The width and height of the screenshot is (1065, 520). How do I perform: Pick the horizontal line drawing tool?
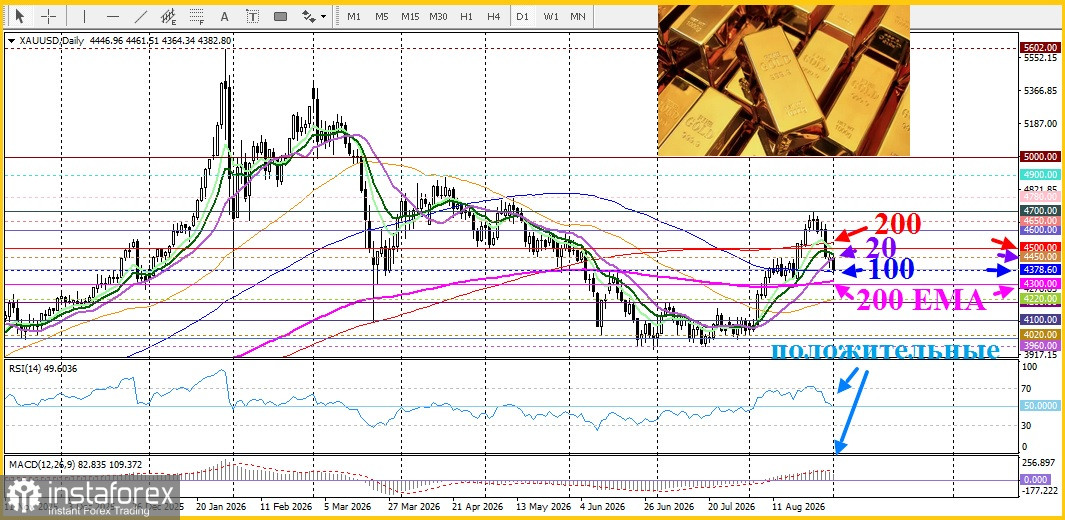(x=113, y=16)
